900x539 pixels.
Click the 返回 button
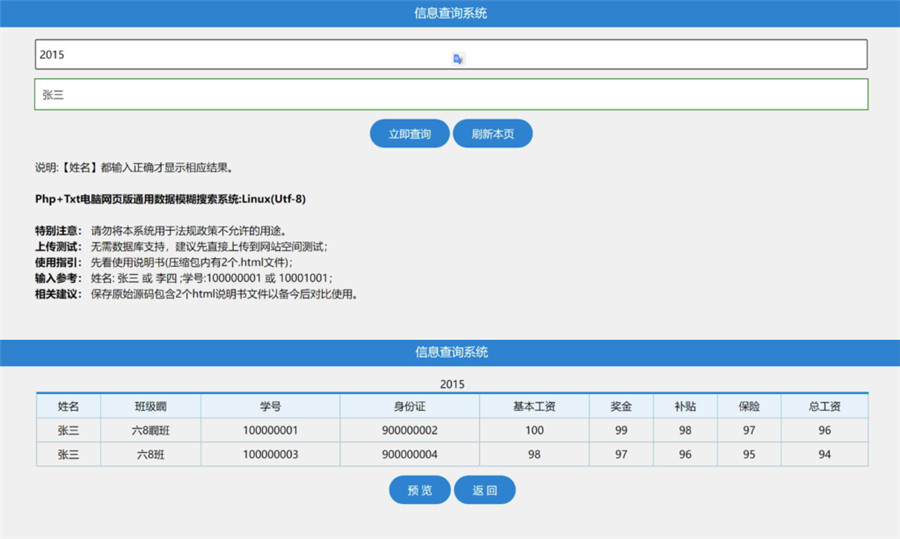click(x=485, y=490)
